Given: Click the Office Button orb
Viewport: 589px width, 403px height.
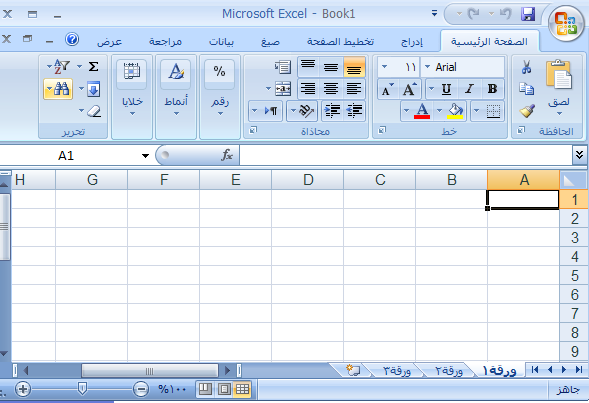Looking at the screenshot, I should pyautogui.click(x=566, y=24).
